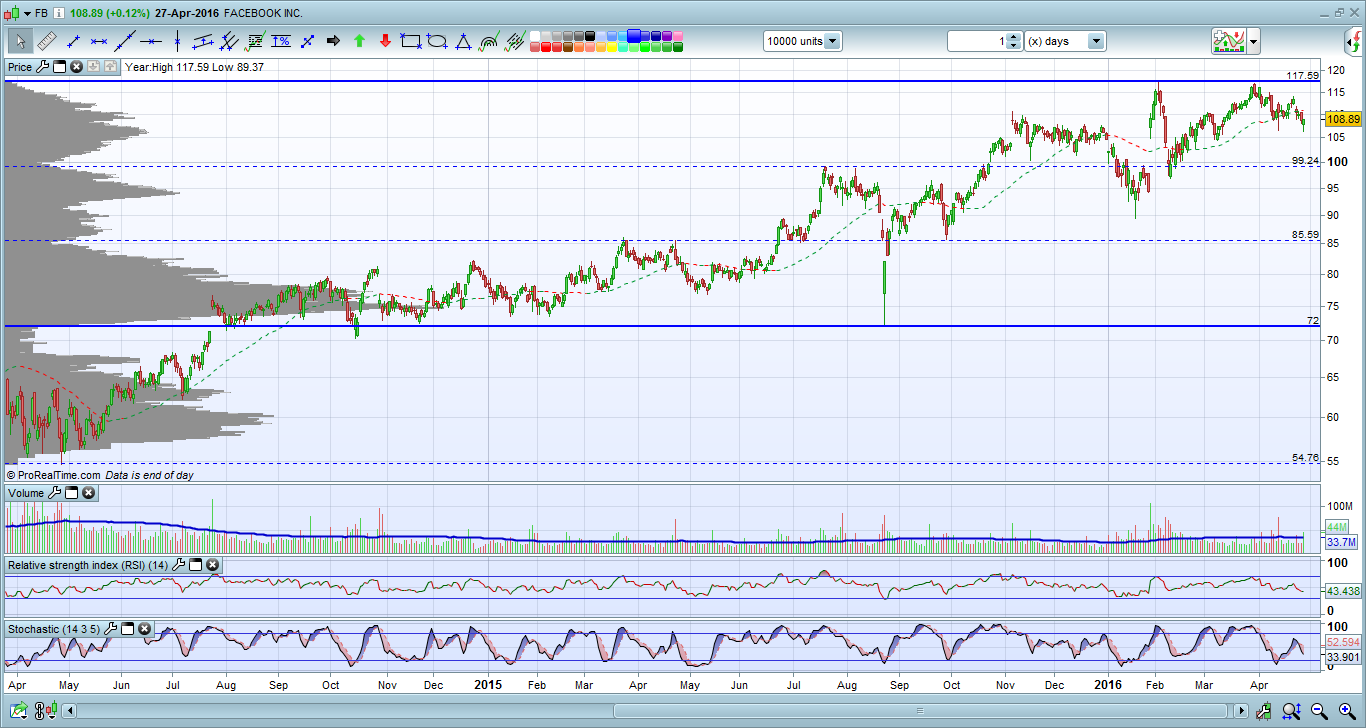Close the Stochastic indicator panel

[145, 629]
